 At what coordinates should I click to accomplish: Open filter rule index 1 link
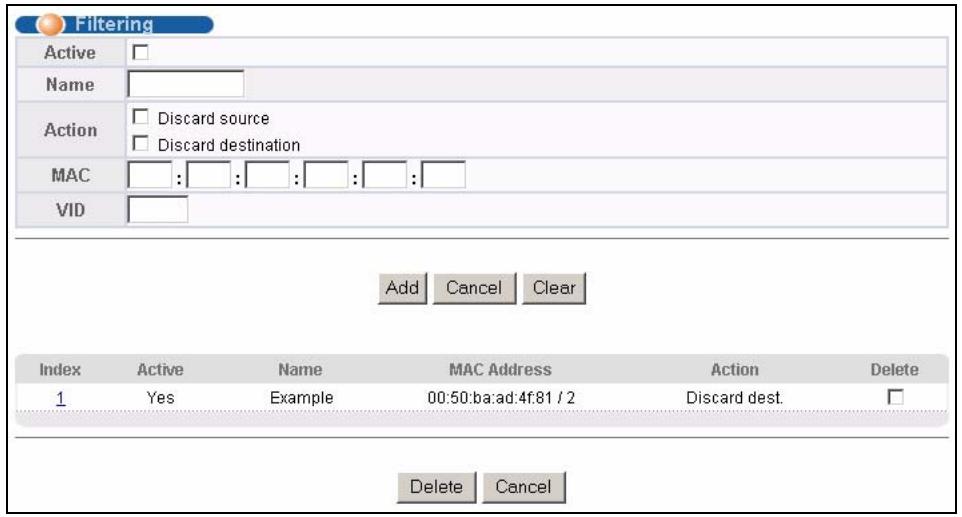(60, 398)
